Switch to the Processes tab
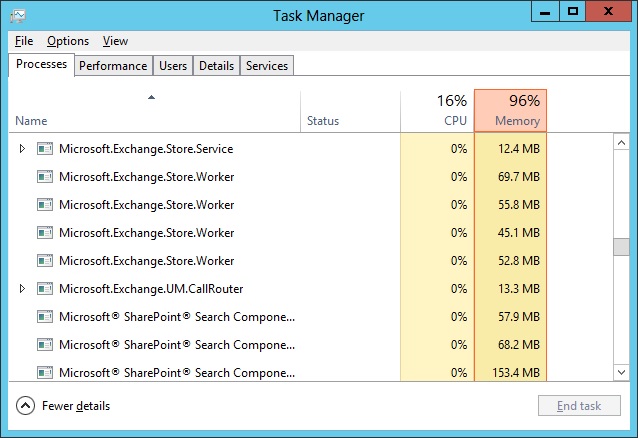Screen dimensions: 638x438 click(x=41, y=64)
